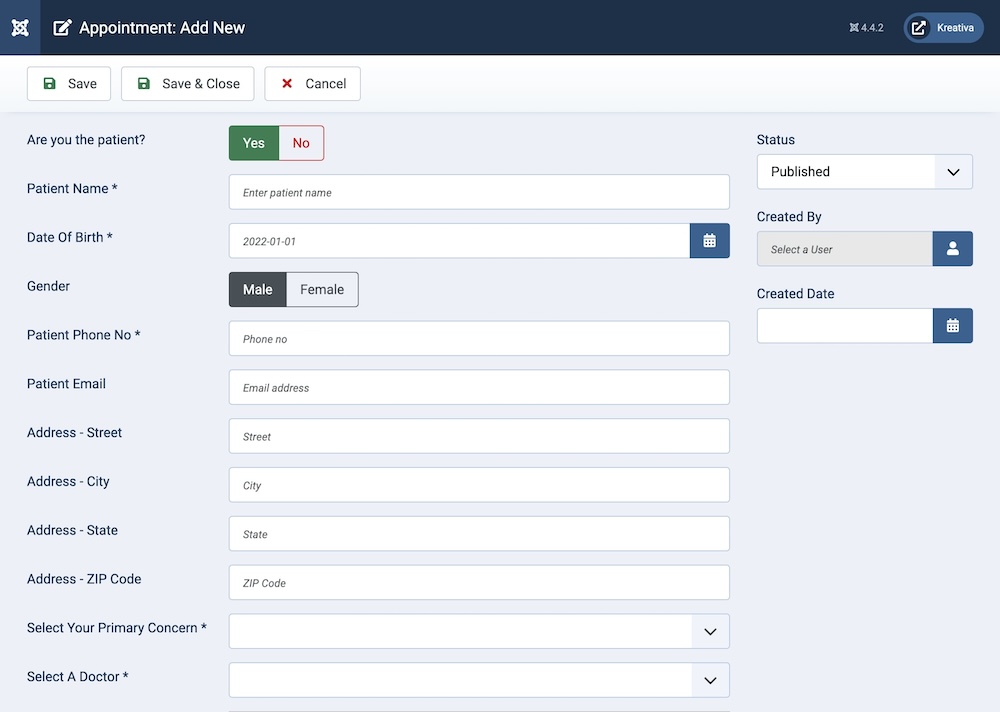Select Yes for Are you the patient
The height and width of the screenshot is (712, 1000).
(254, 143)
